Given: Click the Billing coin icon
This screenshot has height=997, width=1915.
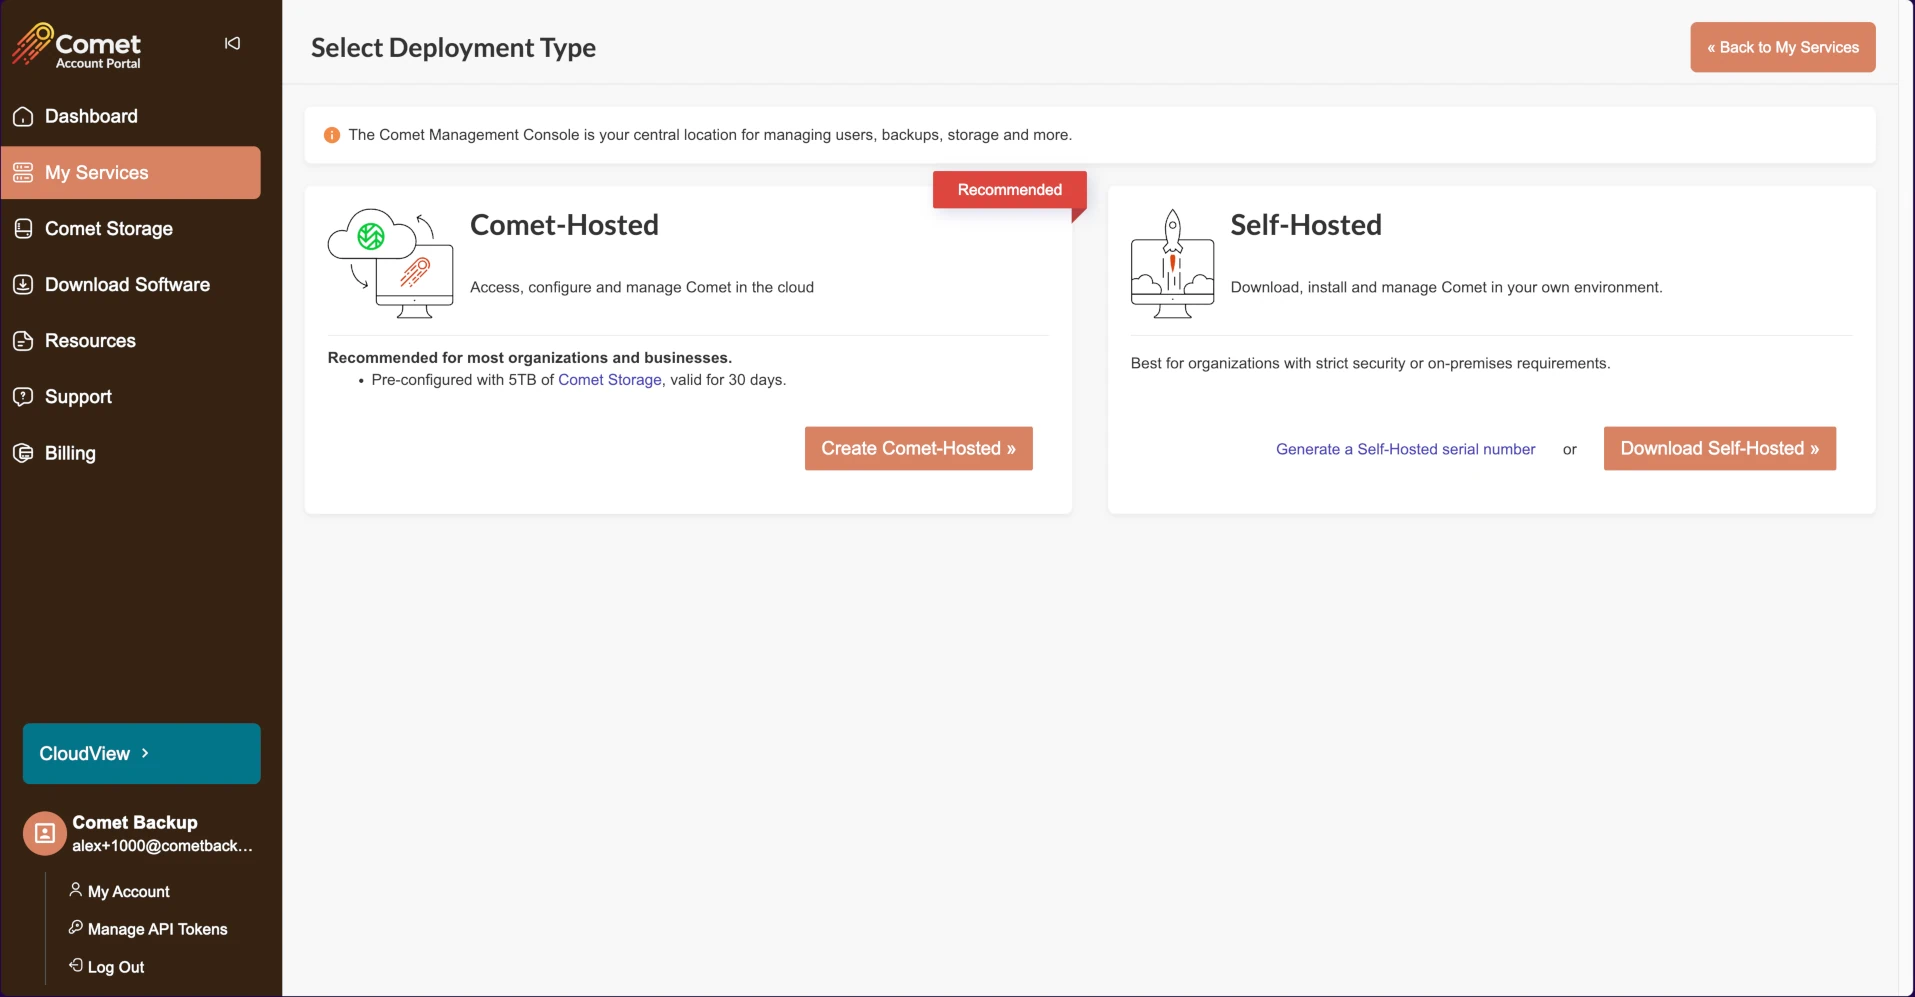Looking at the screenshot, I should 23,453.
